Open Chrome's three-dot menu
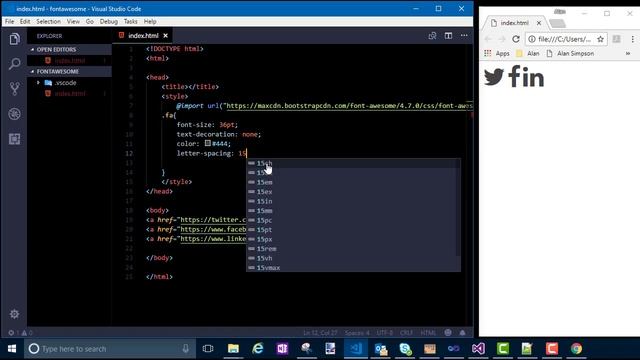Viewport: 640px width, 360px height. [633, 39]
